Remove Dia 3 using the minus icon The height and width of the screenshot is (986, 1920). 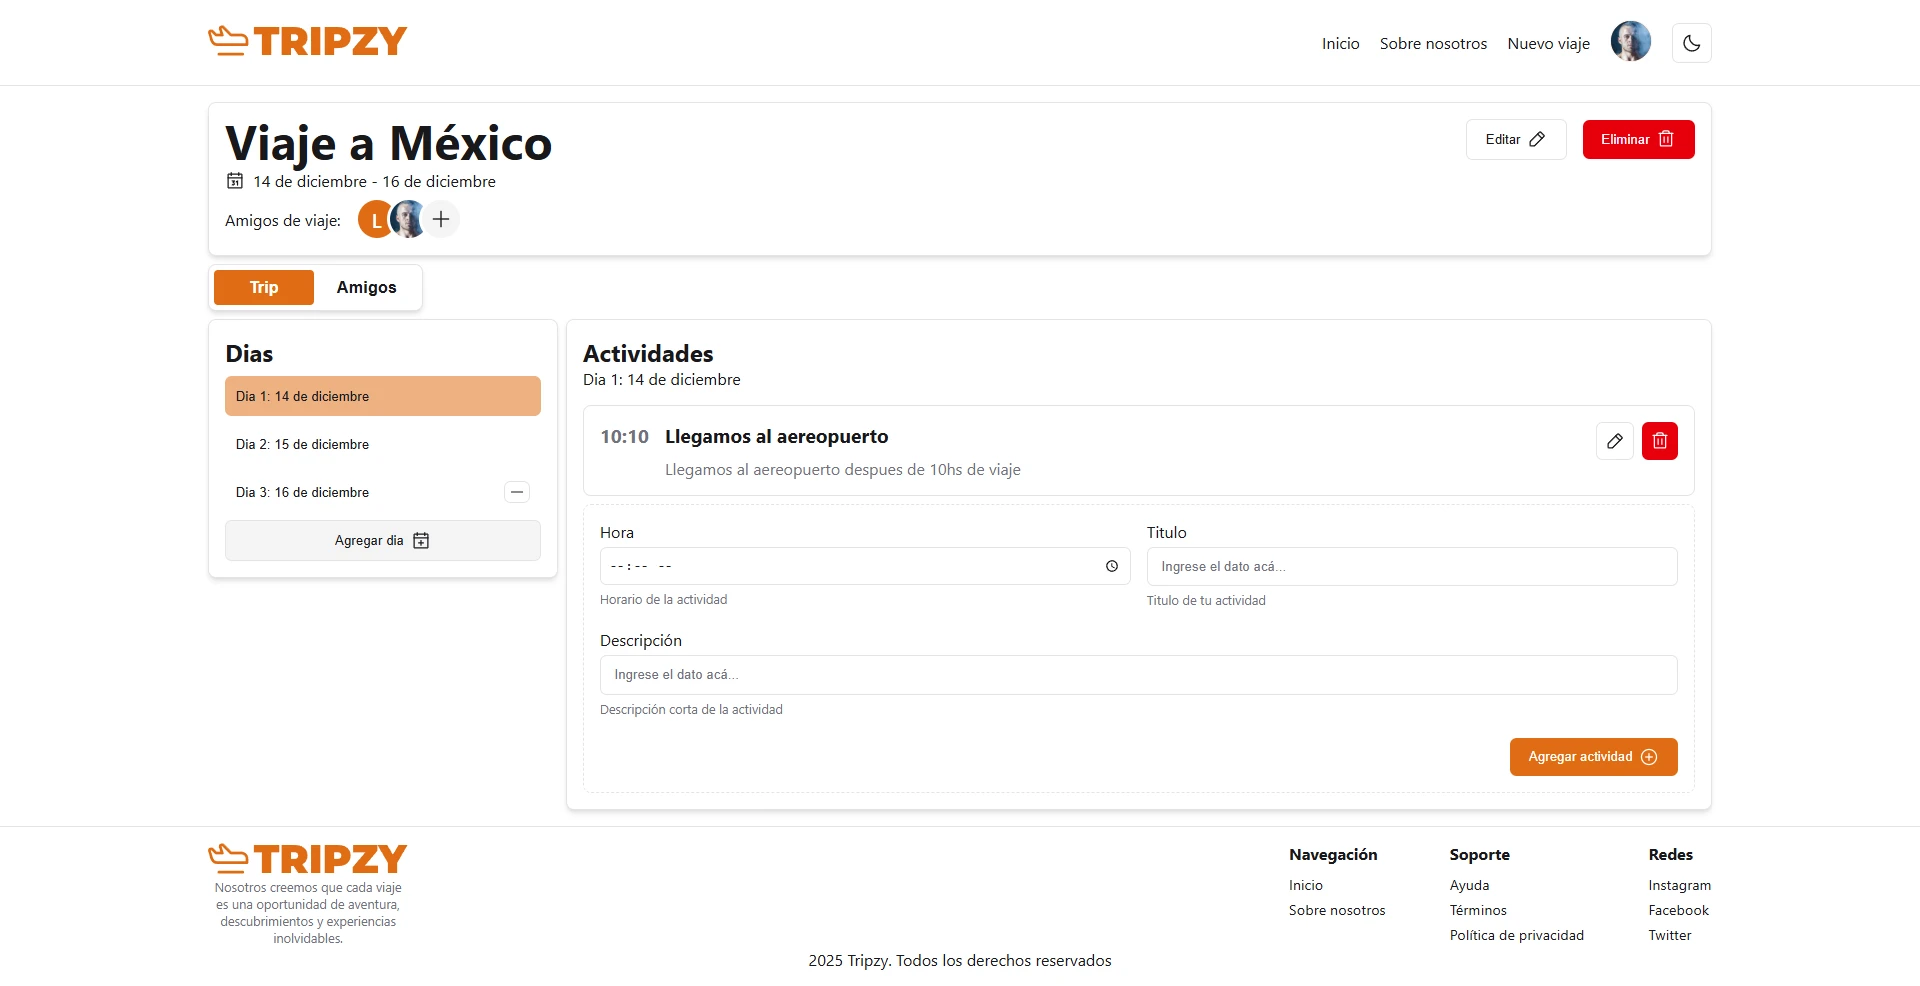(x=517, y=492)
